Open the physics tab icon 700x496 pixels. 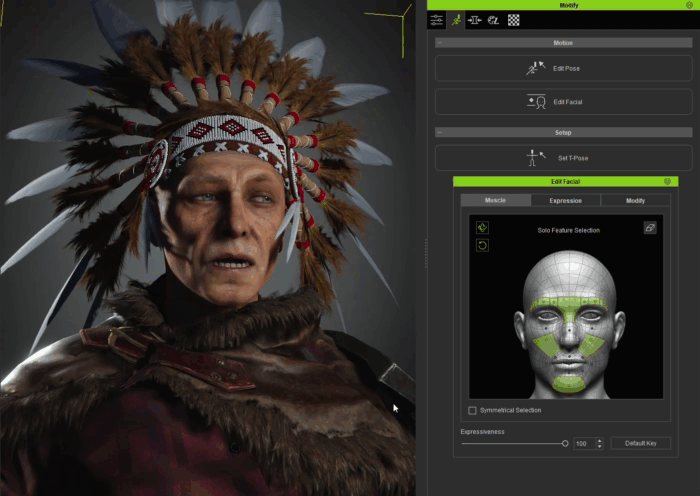493,20
